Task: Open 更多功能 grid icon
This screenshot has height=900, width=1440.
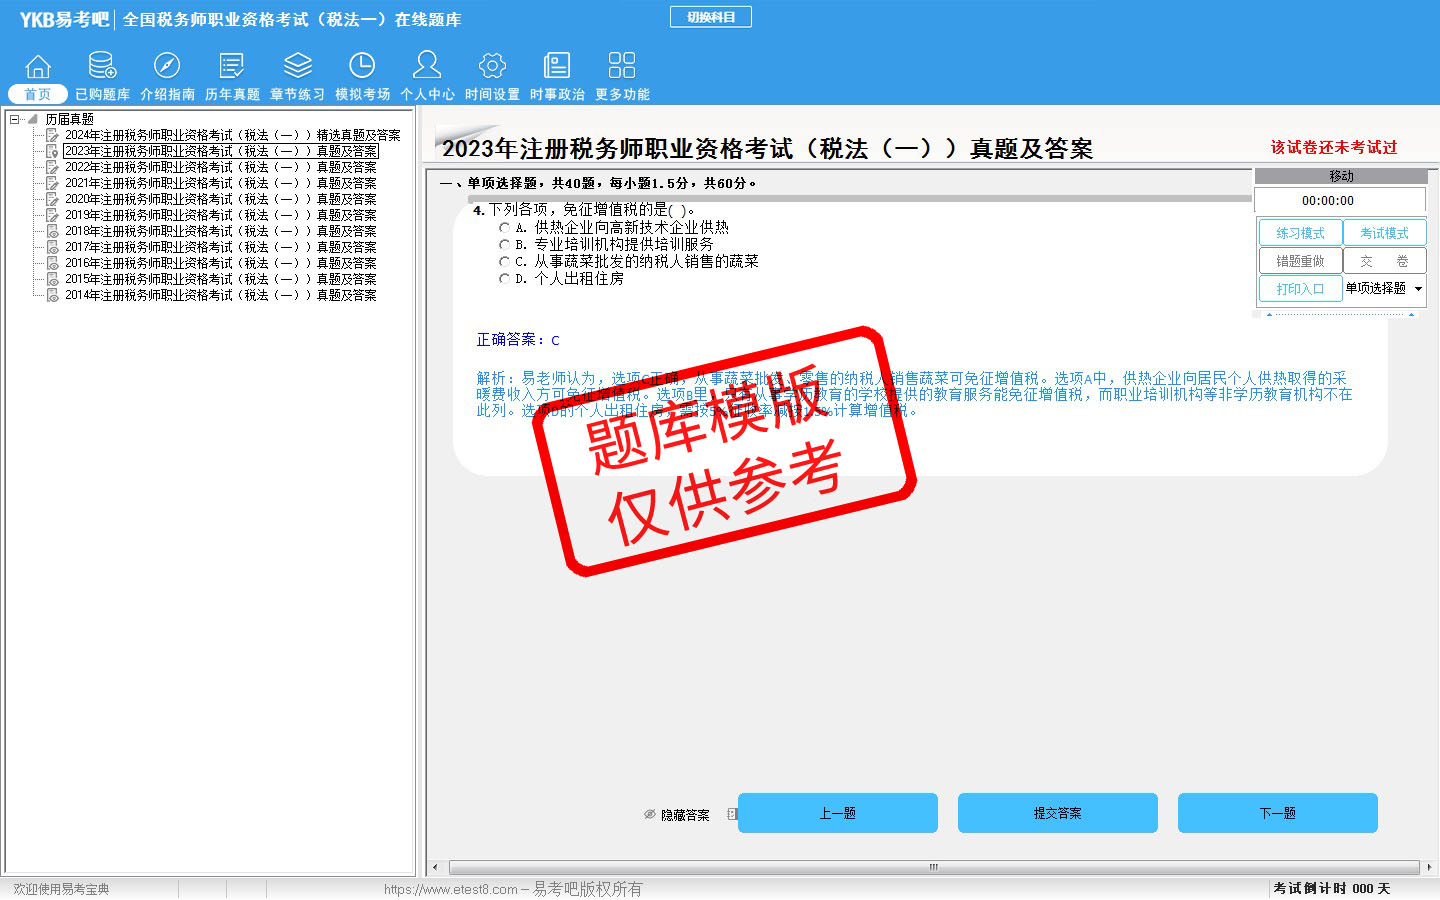Action: (622, 67)
